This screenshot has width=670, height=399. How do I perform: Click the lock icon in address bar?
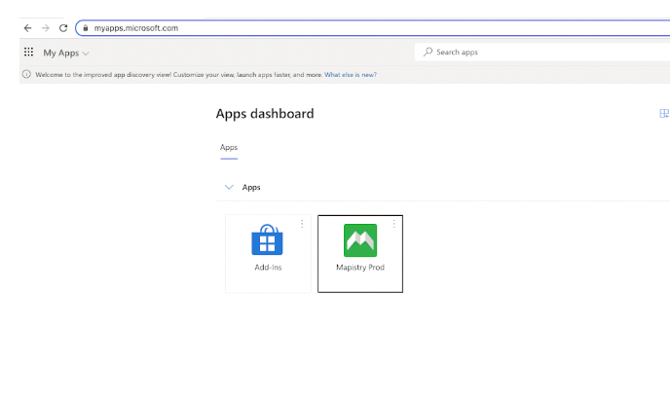tap(85, 28)
